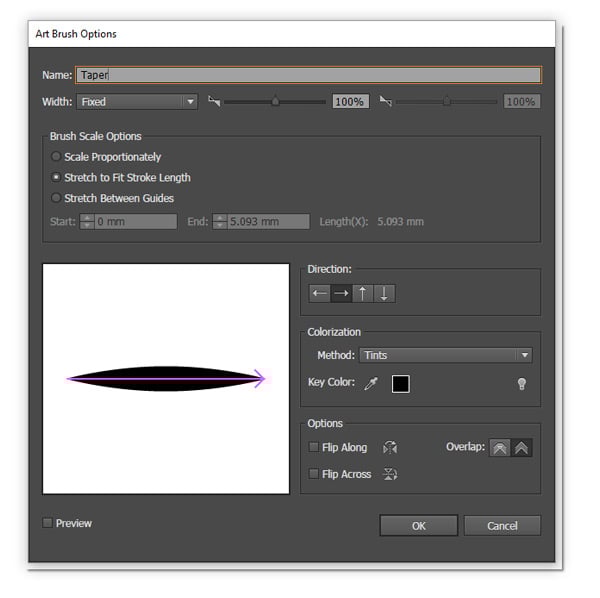Set brush direction to right arrow
This screenshot has height=598, width=600.
pos(341,293)
